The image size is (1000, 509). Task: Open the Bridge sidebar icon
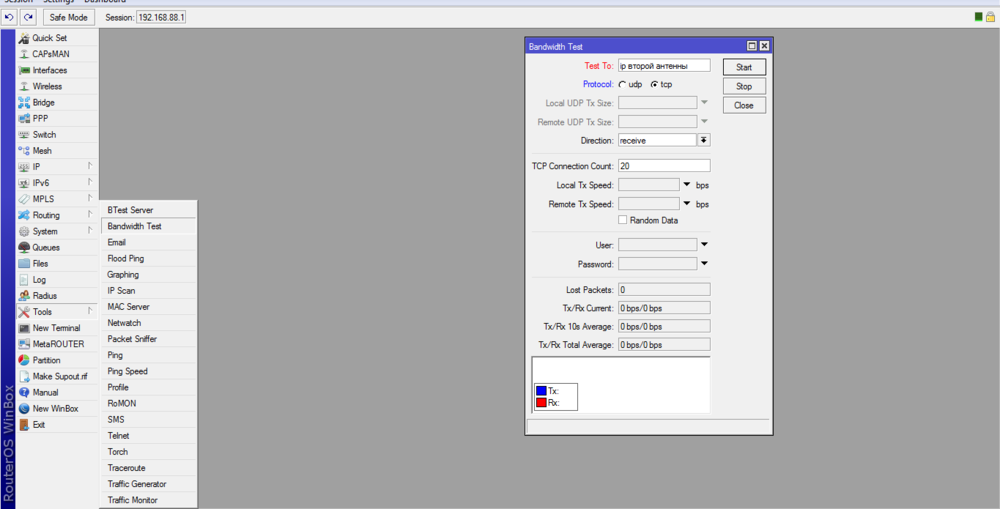pyautogui.click(x=24, y=103)
